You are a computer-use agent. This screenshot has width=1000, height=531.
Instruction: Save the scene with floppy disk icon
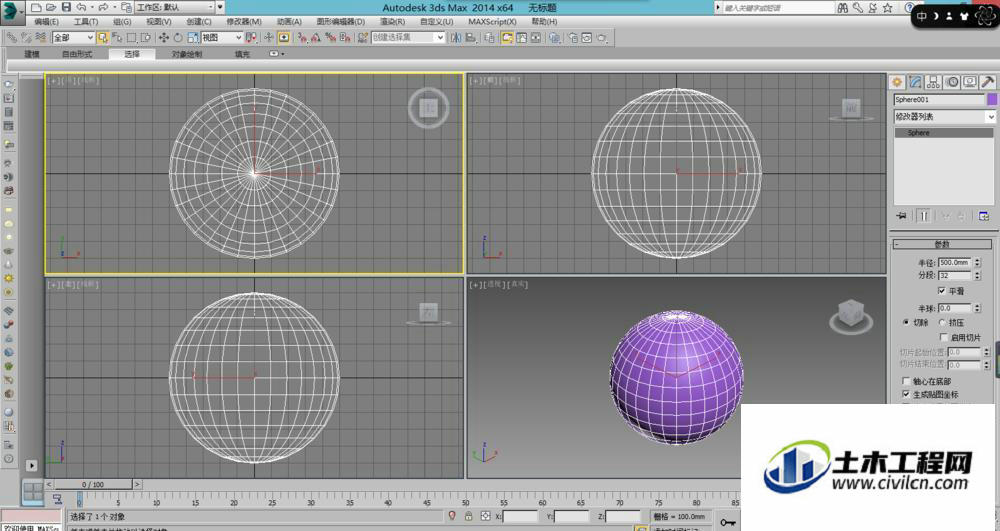[x=66, y=8]
